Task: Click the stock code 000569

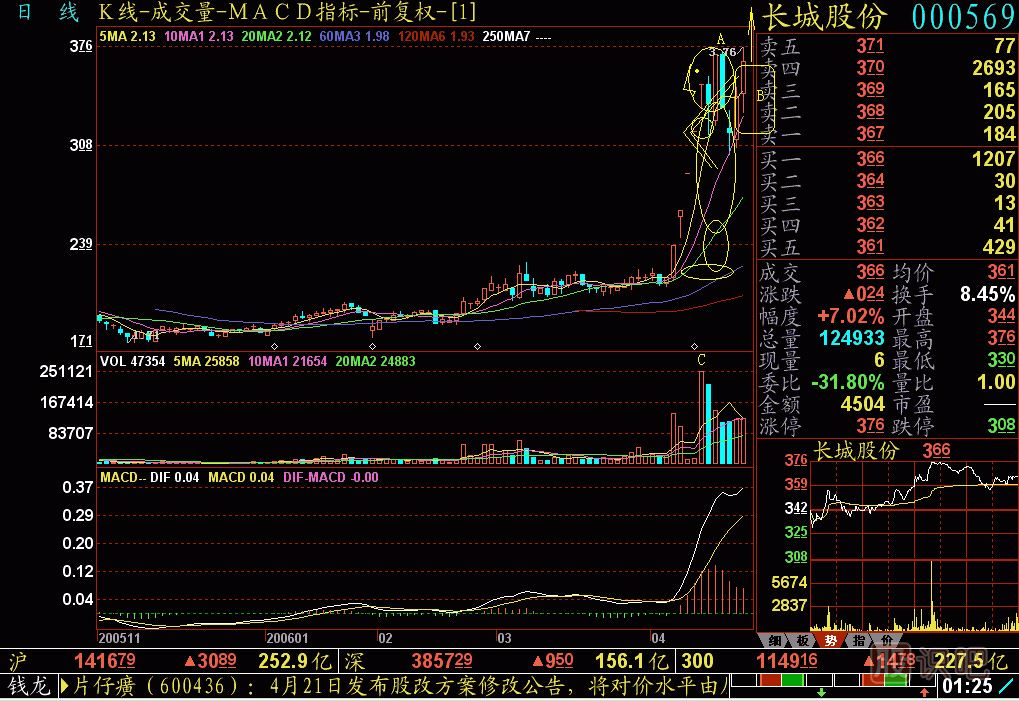Action: pyautogui.click(x=964, y=17)
